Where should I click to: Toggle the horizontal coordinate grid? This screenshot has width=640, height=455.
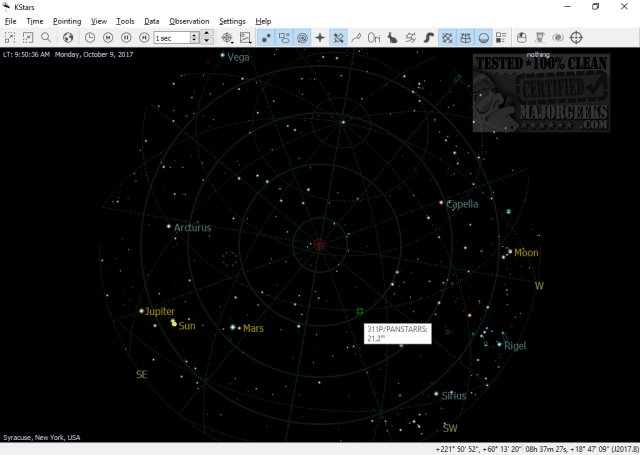point(465,38)
